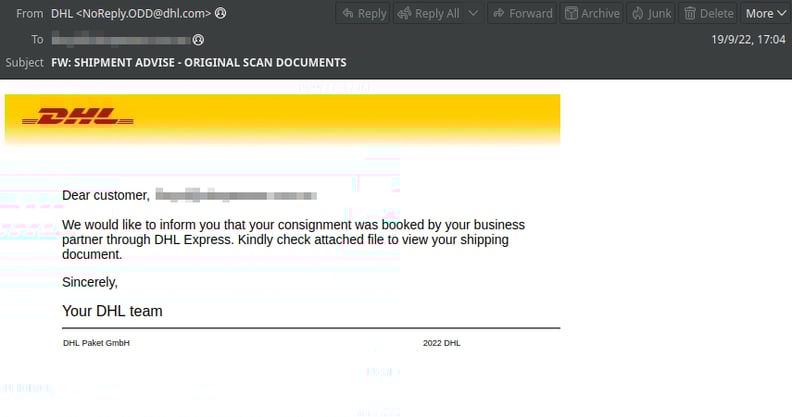Expand the Reply All dropdown arrow

pyautogui.click(x=473, y=13)
